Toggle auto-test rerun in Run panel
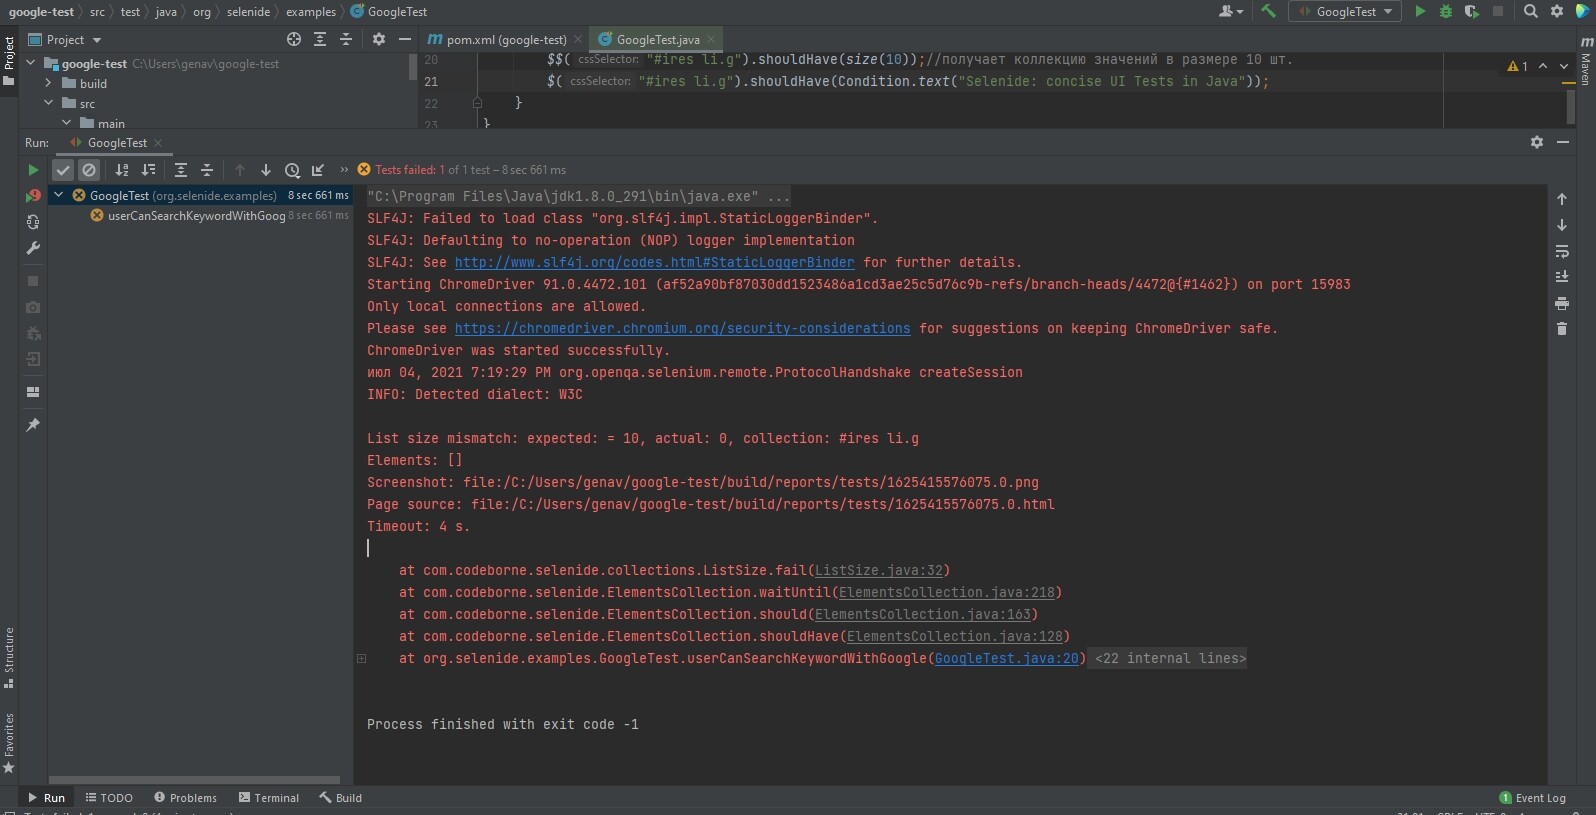1596x815 pixels. pyautogui.click(x=33, y=222)
